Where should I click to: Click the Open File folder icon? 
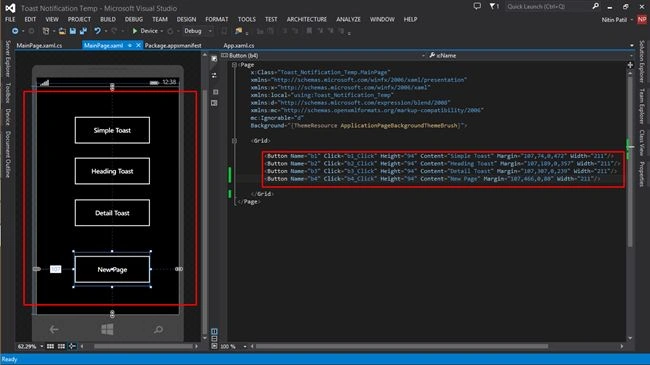click(62, 31)
